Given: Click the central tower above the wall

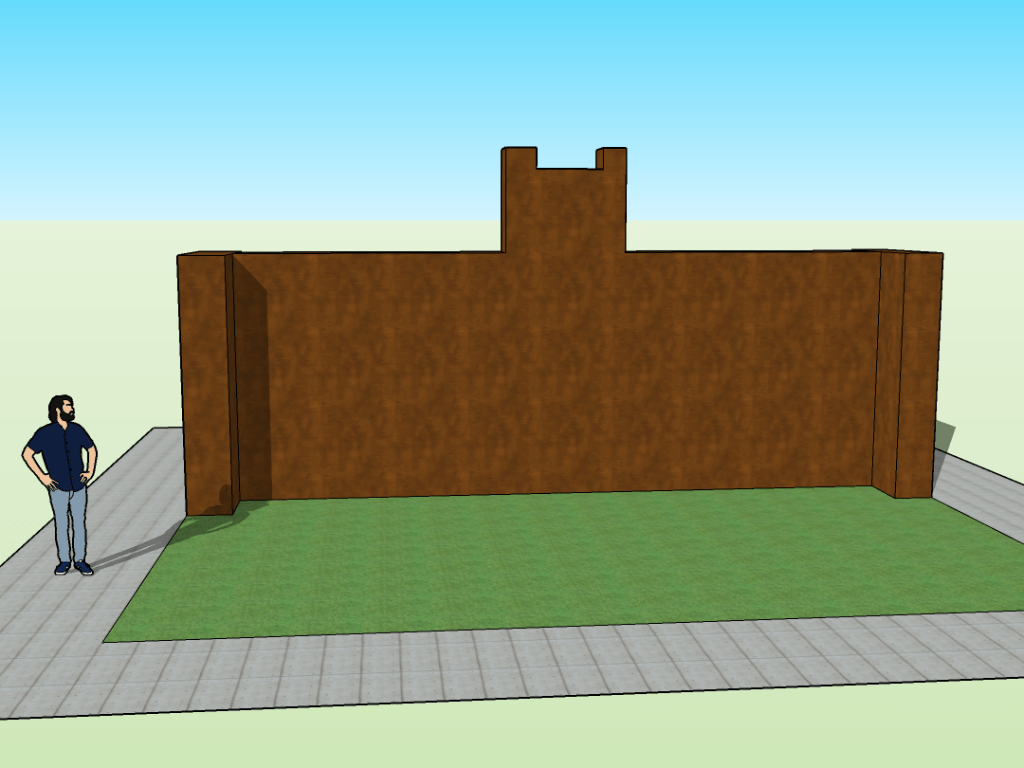Looking at the screenshot, I should pos(564,212).
